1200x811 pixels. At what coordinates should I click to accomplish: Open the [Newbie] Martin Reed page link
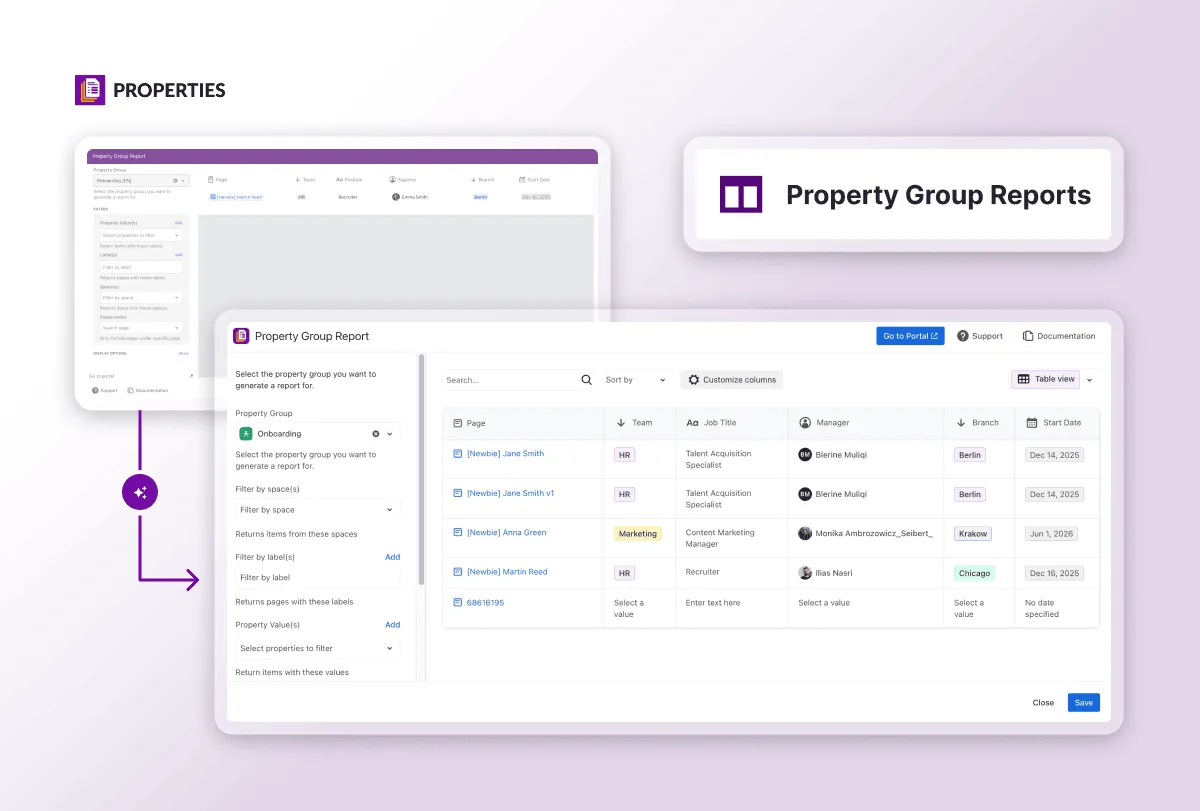coord(507,572)
